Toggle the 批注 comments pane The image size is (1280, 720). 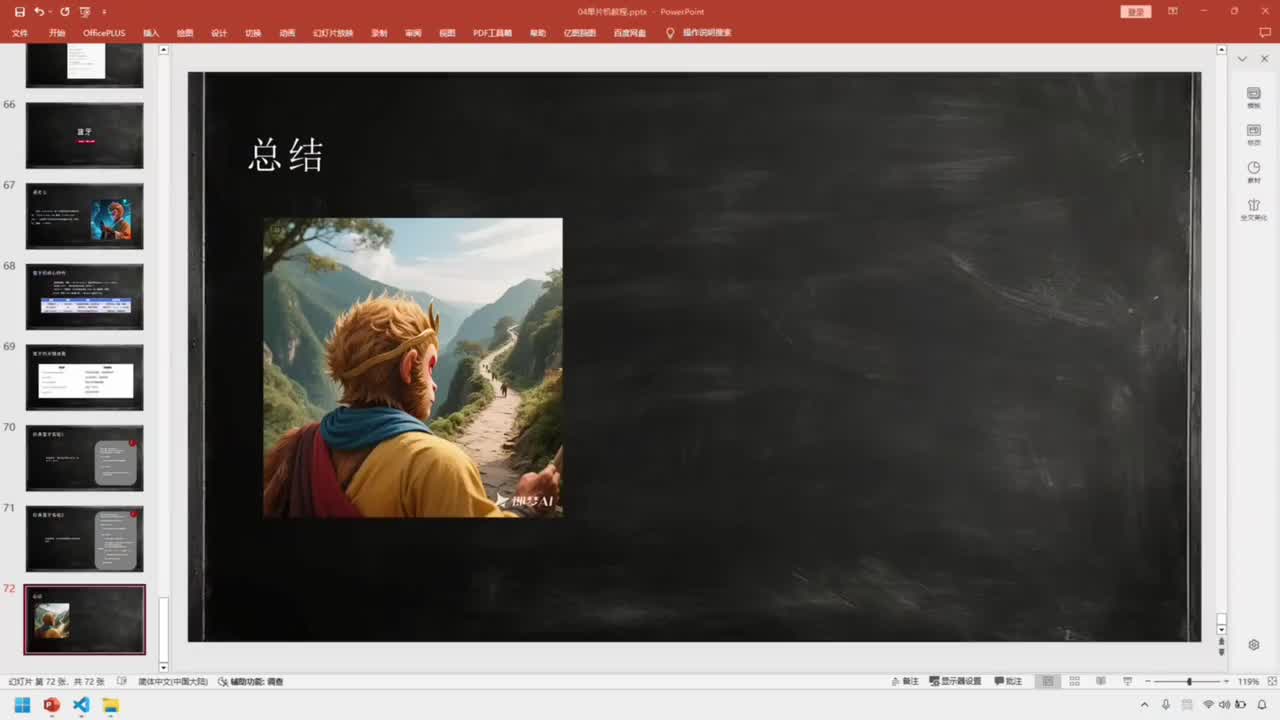click(x=1008, y=681)
